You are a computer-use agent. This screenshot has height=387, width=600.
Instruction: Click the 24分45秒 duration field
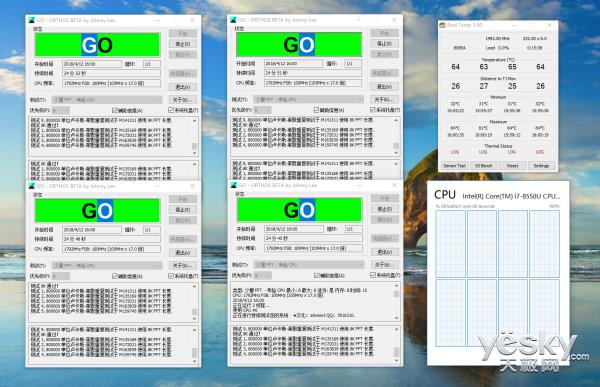tap(313, 238)
